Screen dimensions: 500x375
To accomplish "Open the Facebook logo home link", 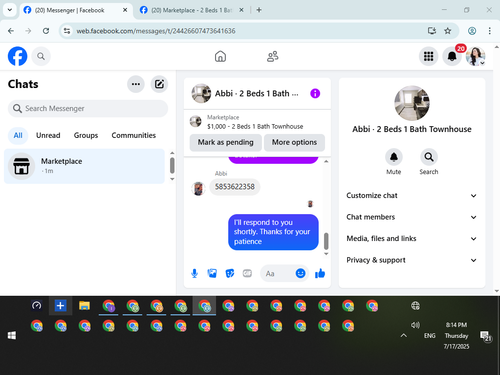I will 17,56.
